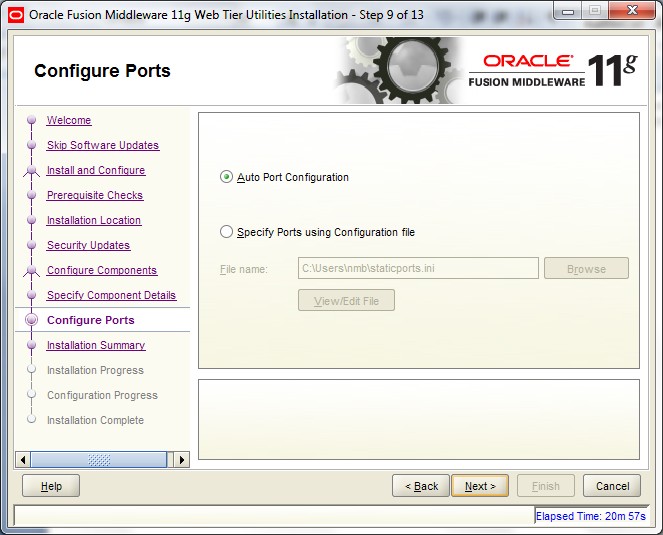Image resolution: width=663 pixels, height=535 pixels.
Task: Click the Installation Location bullet icon
Action: point(31,219)
